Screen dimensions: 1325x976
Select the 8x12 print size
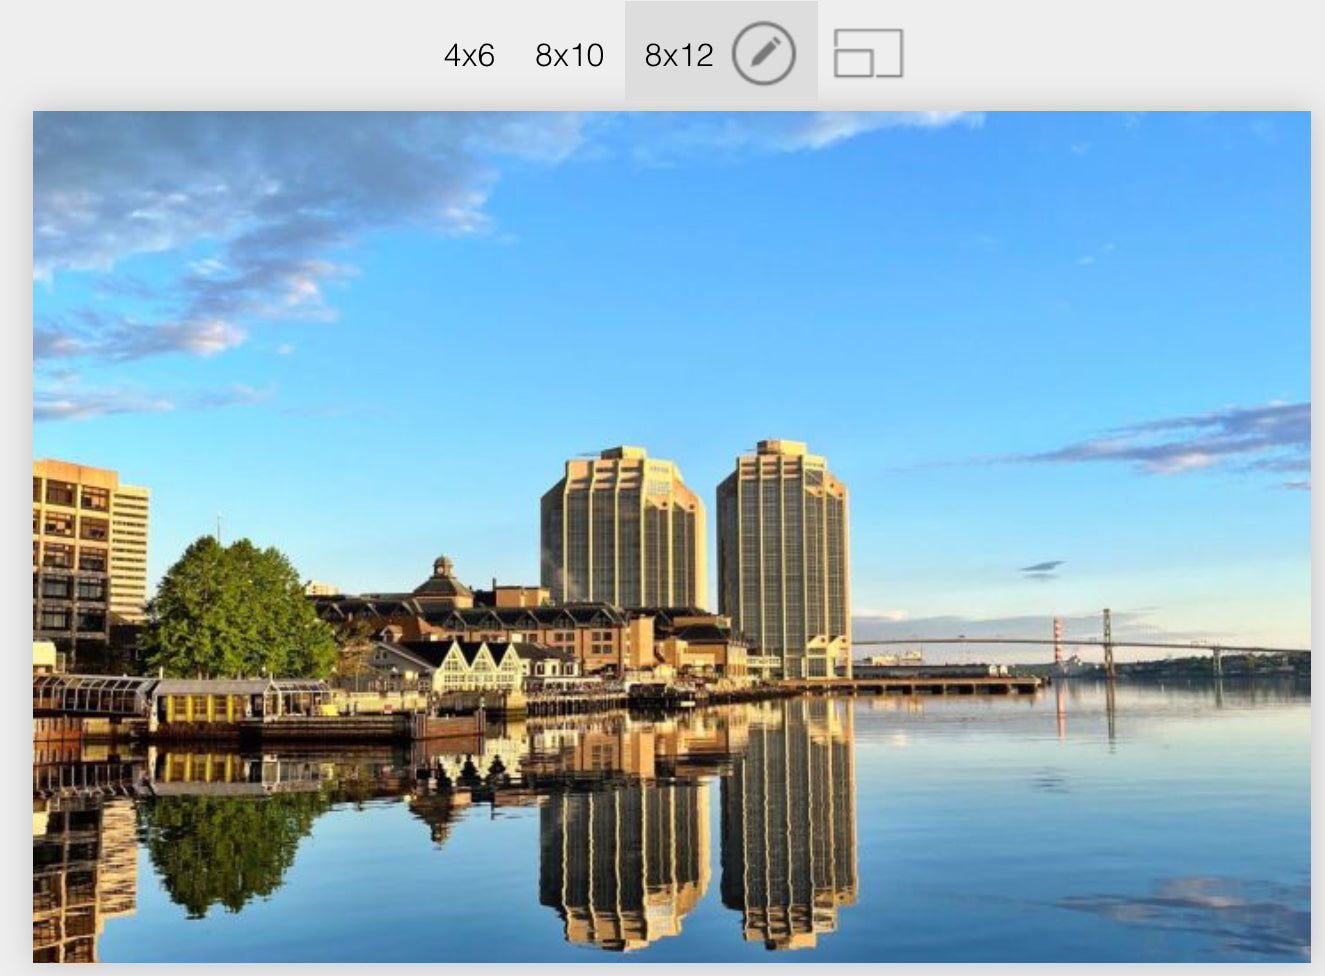pyautogui.click(x=679, y=55)
